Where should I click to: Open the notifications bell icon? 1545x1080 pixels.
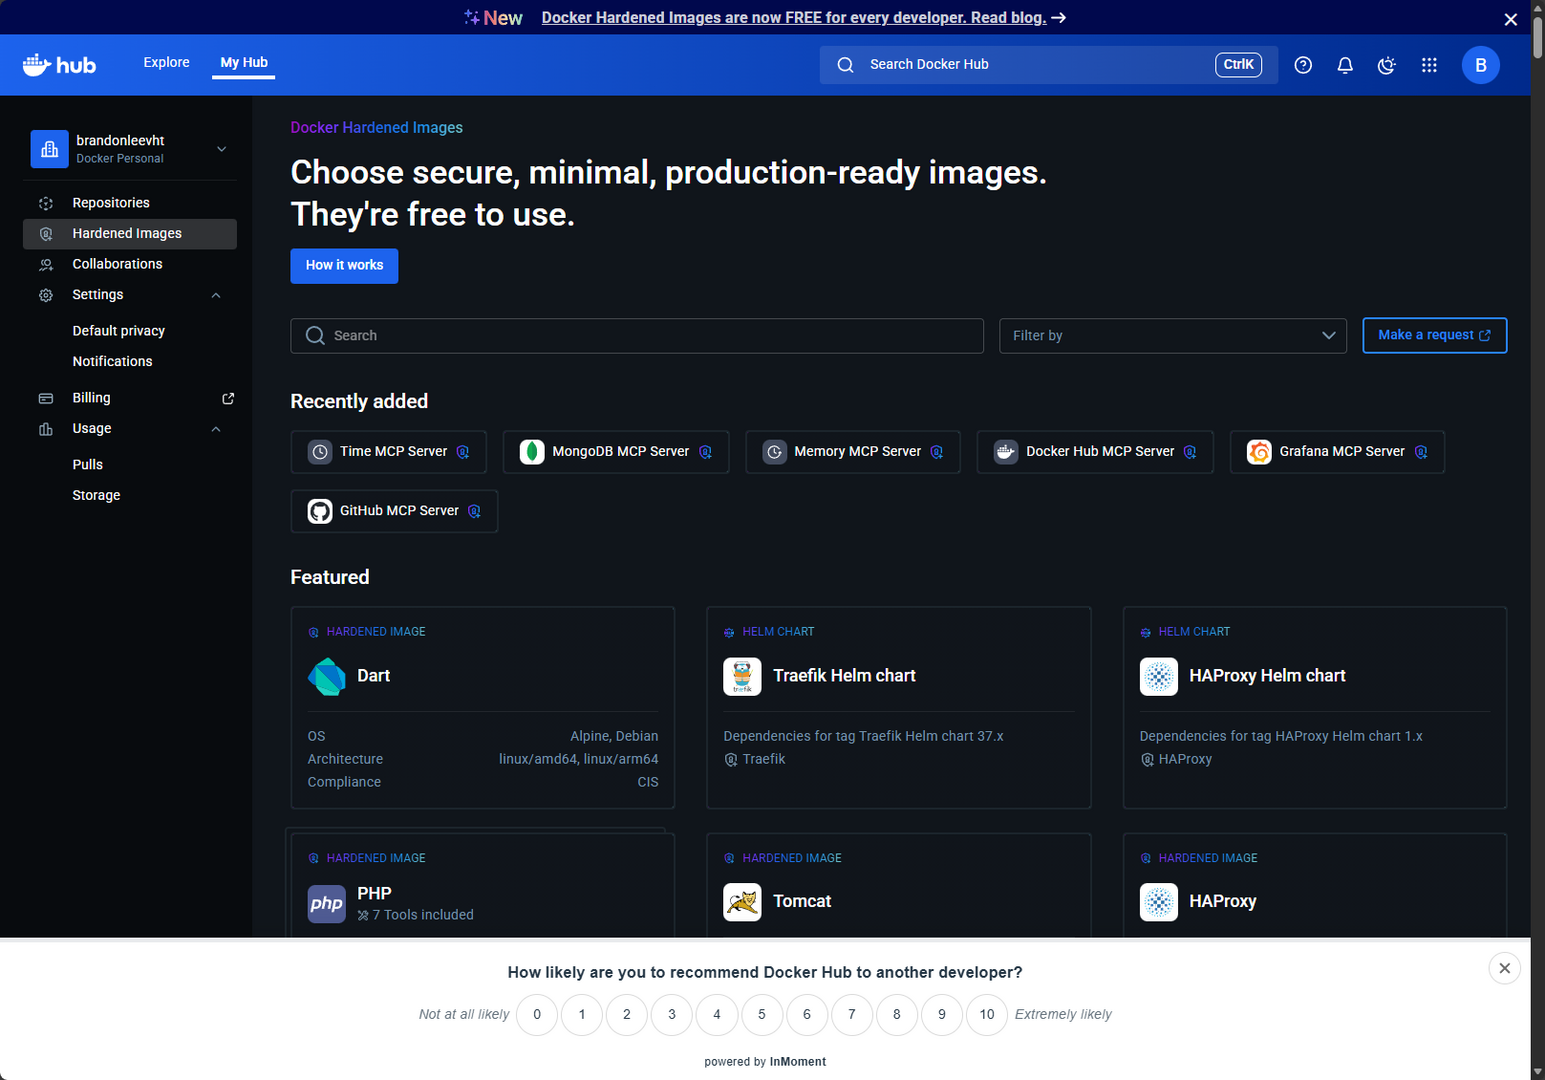[x=1345, y=65]
